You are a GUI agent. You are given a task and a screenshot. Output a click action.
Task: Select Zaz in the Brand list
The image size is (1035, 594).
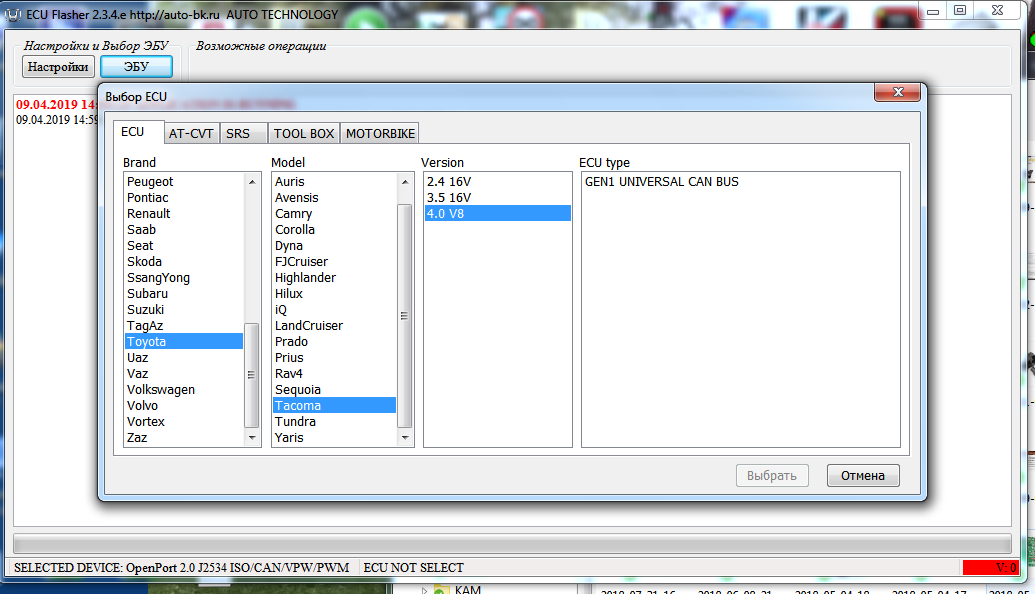tap(184, 438)
